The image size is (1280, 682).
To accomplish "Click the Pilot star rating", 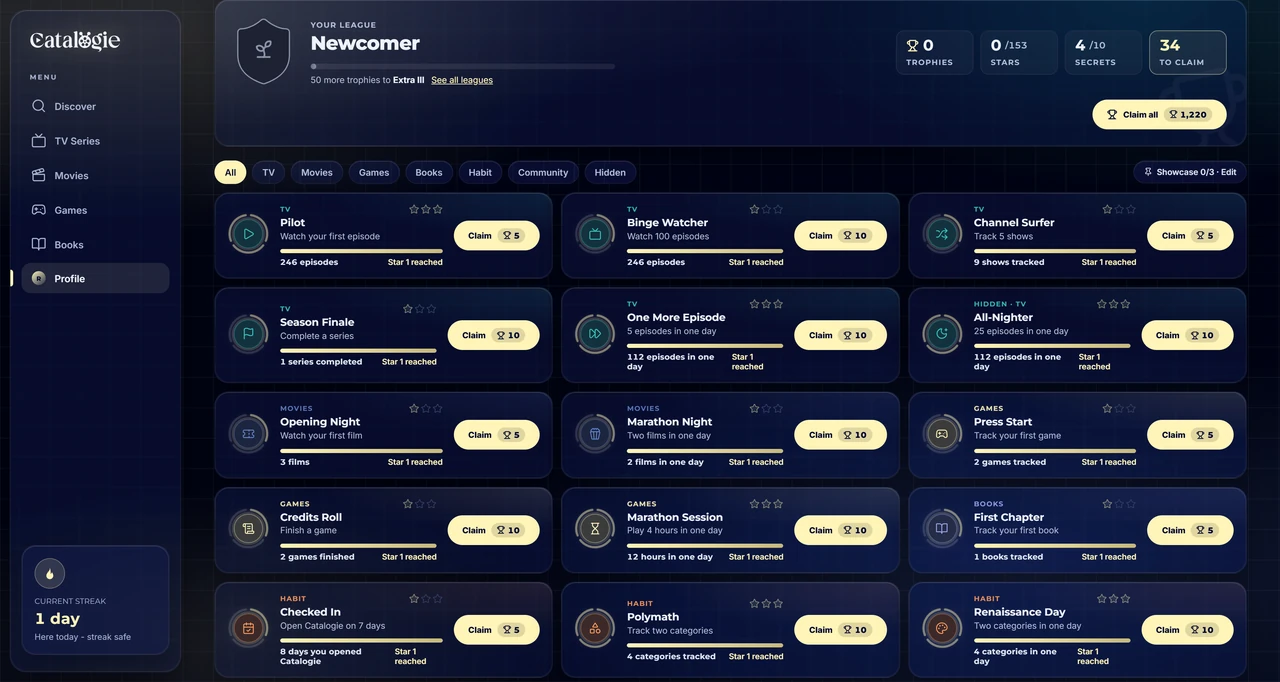I will coord(425,209).
